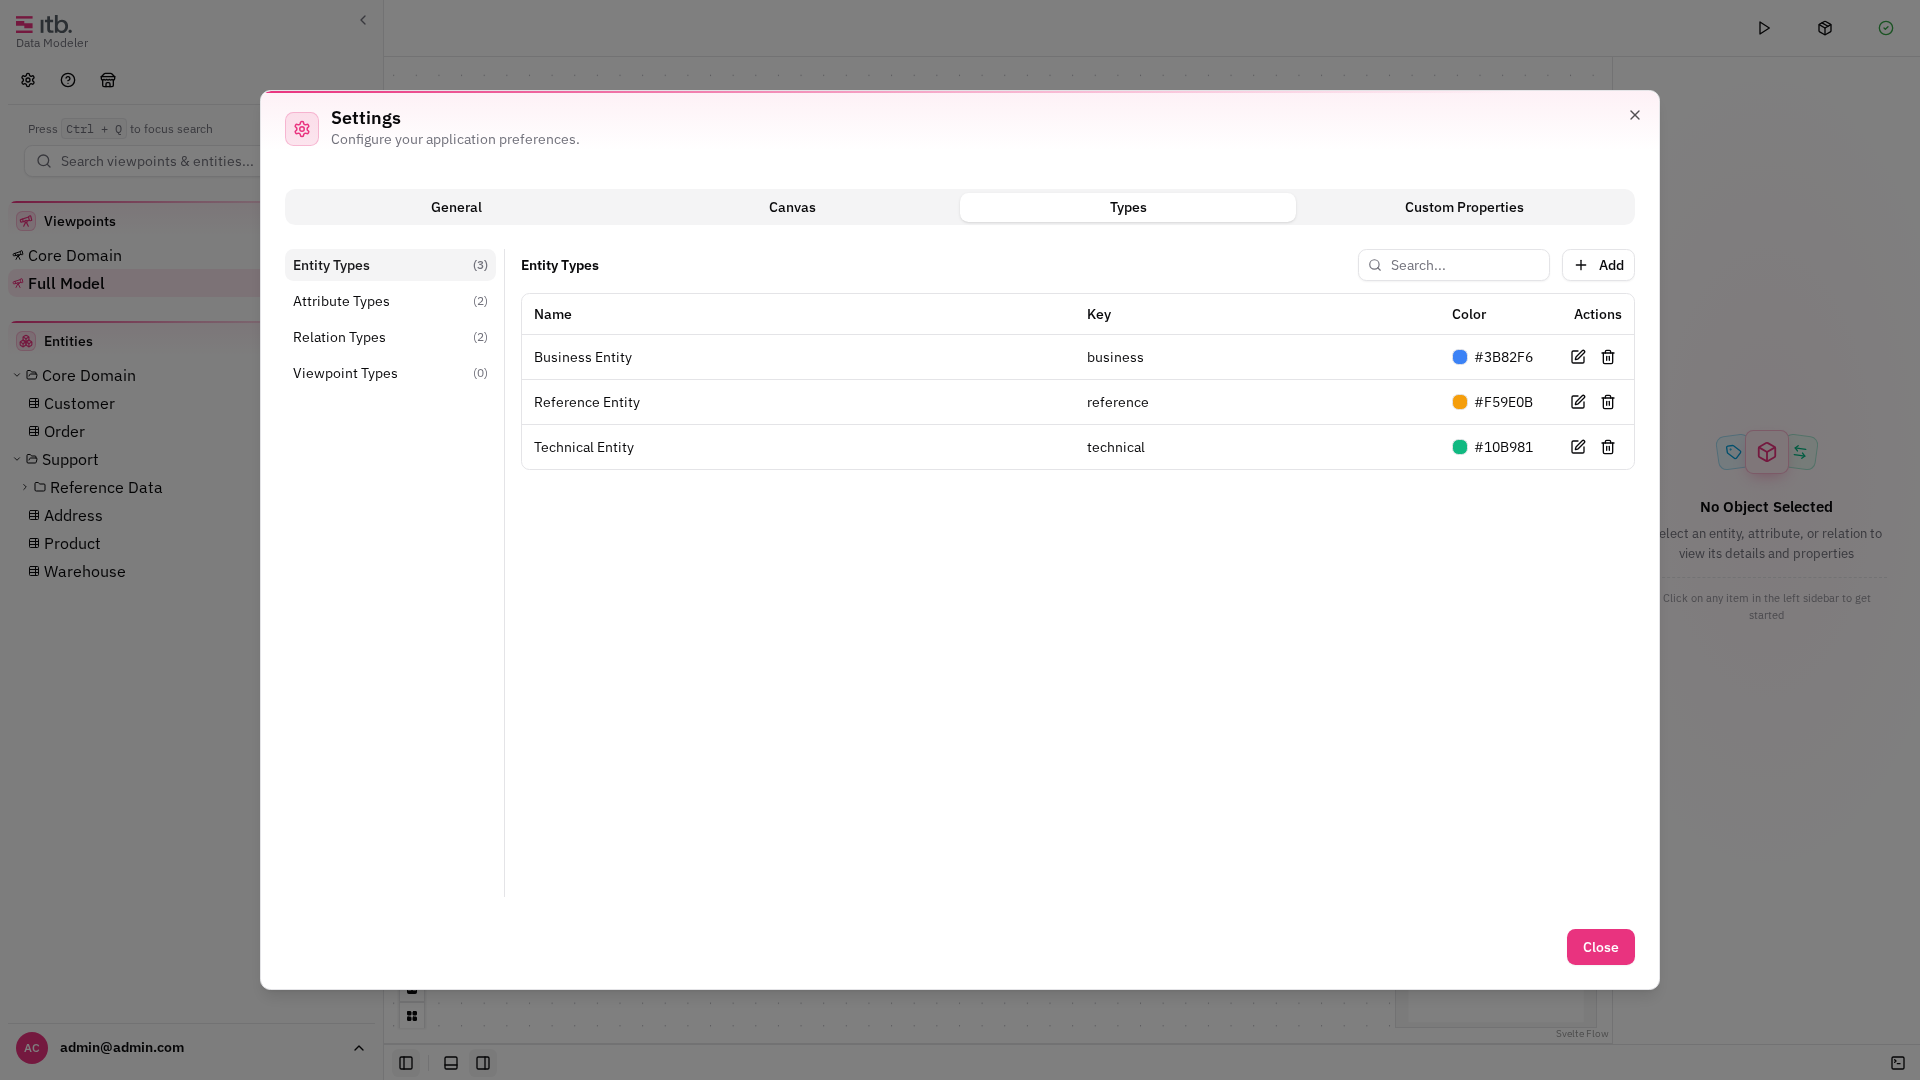Click the orange #F59E0B color swatch
The height and width of the screenshot is (1080, 1920).
click(x=1460, y=402)
